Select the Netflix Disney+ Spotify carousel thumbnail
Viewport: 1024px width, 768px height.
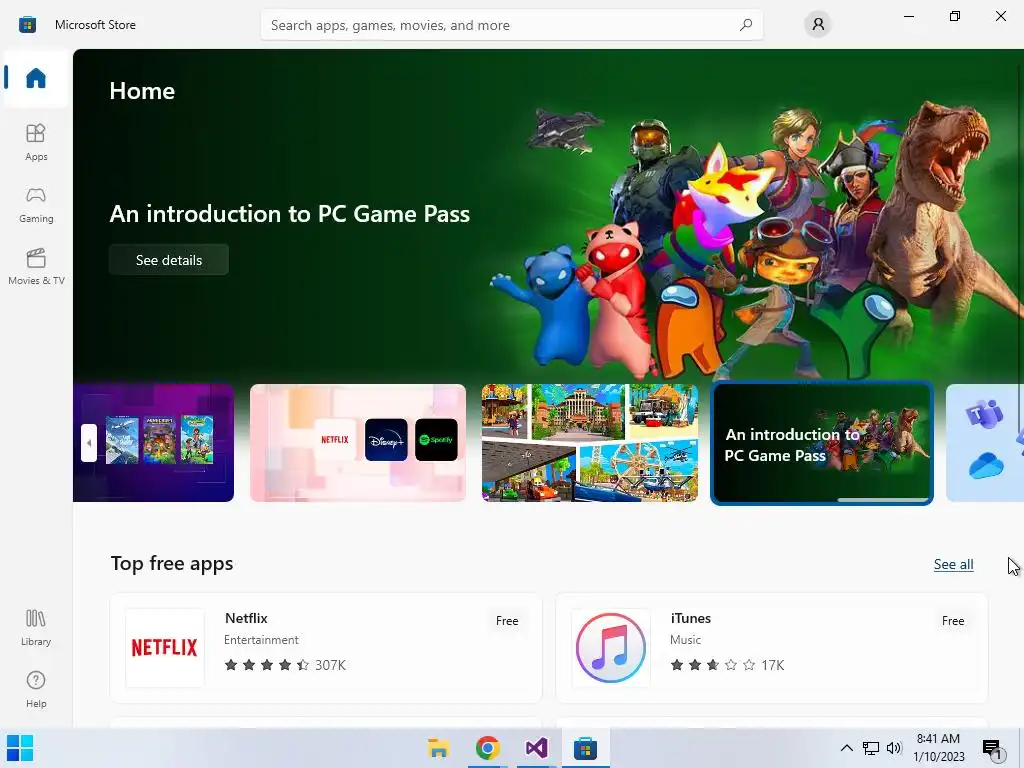click(358, 443)
